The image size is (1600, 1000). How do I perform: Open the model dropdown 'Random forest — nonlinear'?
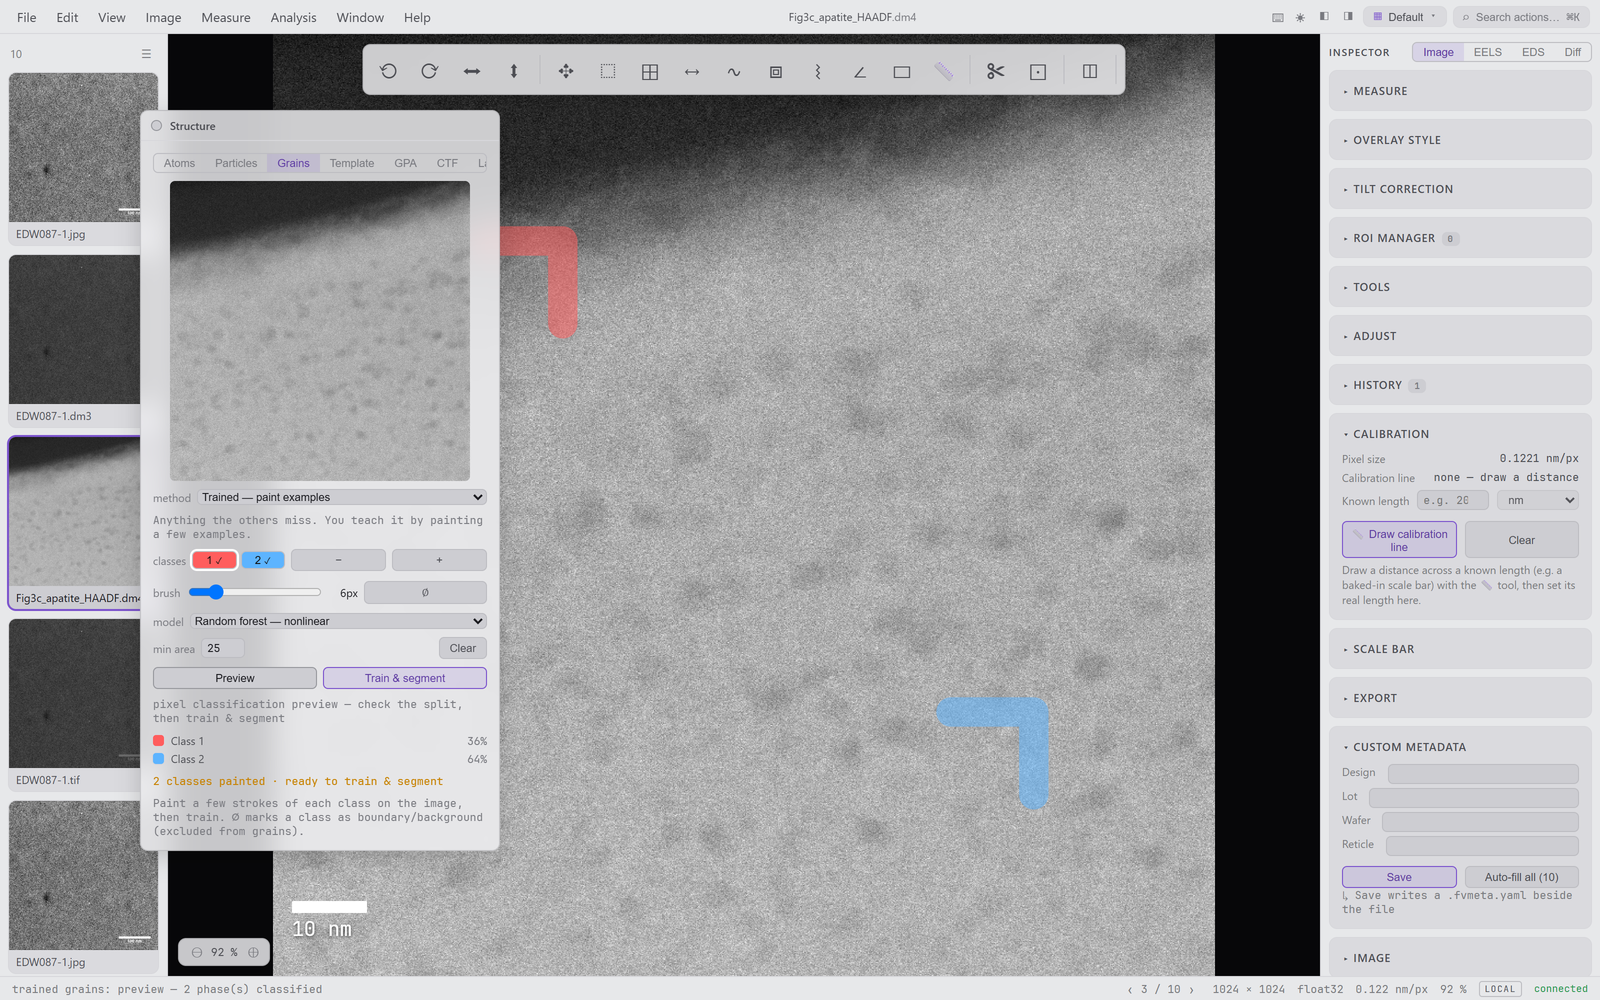click(338, 621)
